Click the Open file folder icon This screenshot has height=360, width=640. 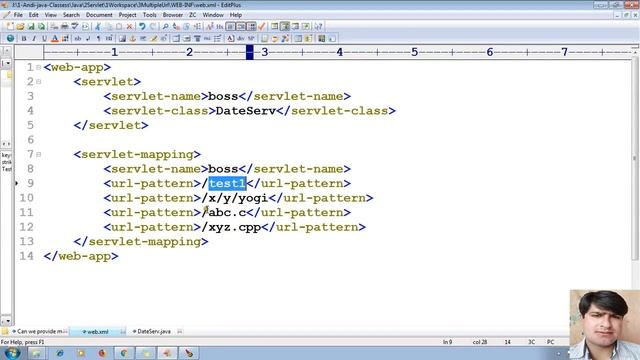[x=20, y=26]
